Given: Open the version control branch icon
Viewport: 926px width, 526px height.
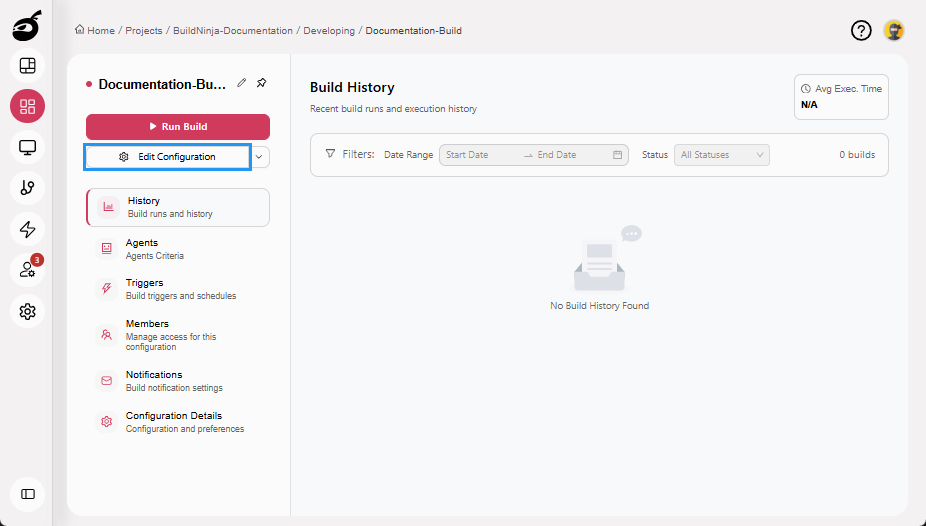Looking at the screenshot, I should 27,188.
